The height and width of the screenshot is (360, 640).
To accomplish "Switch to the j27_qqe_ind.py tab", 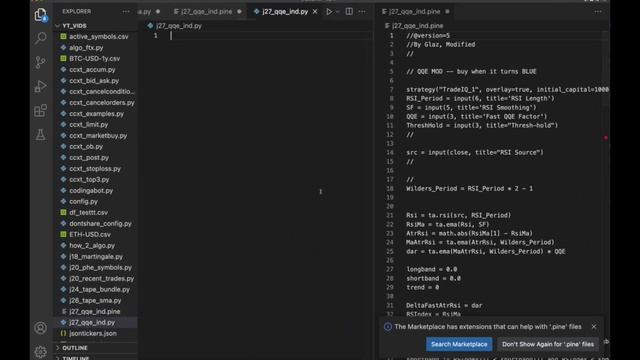I will coord(285,11).
